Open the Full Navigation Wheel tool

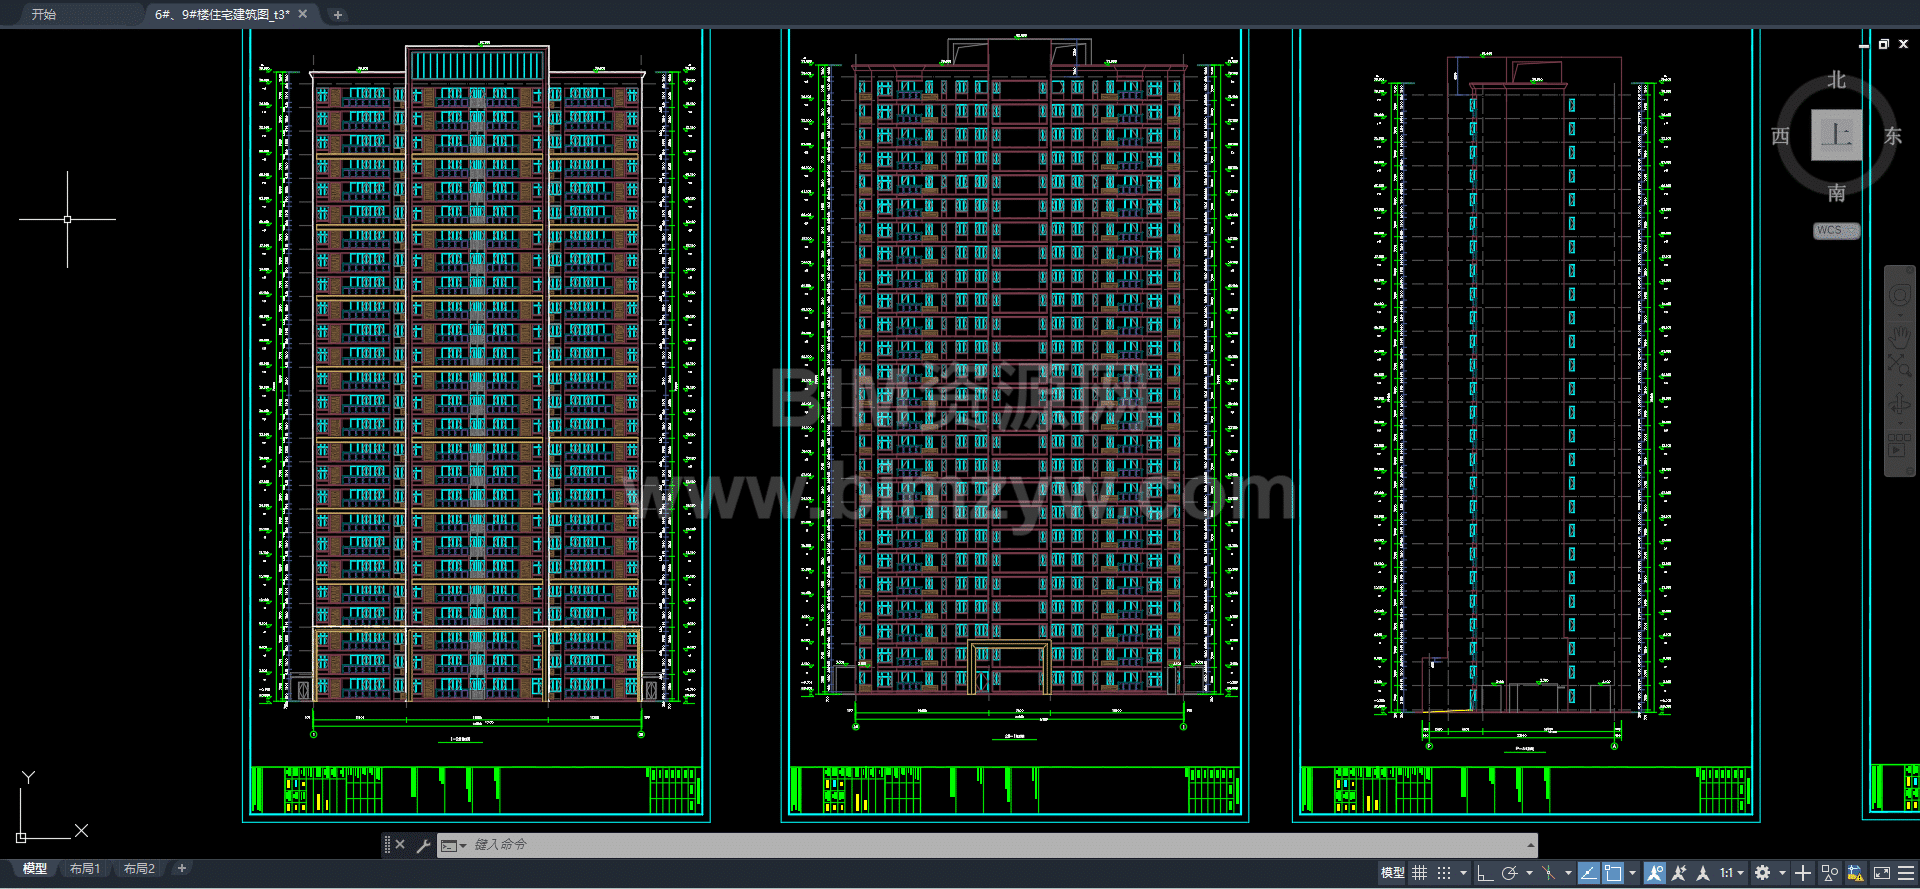(1899, 296)
